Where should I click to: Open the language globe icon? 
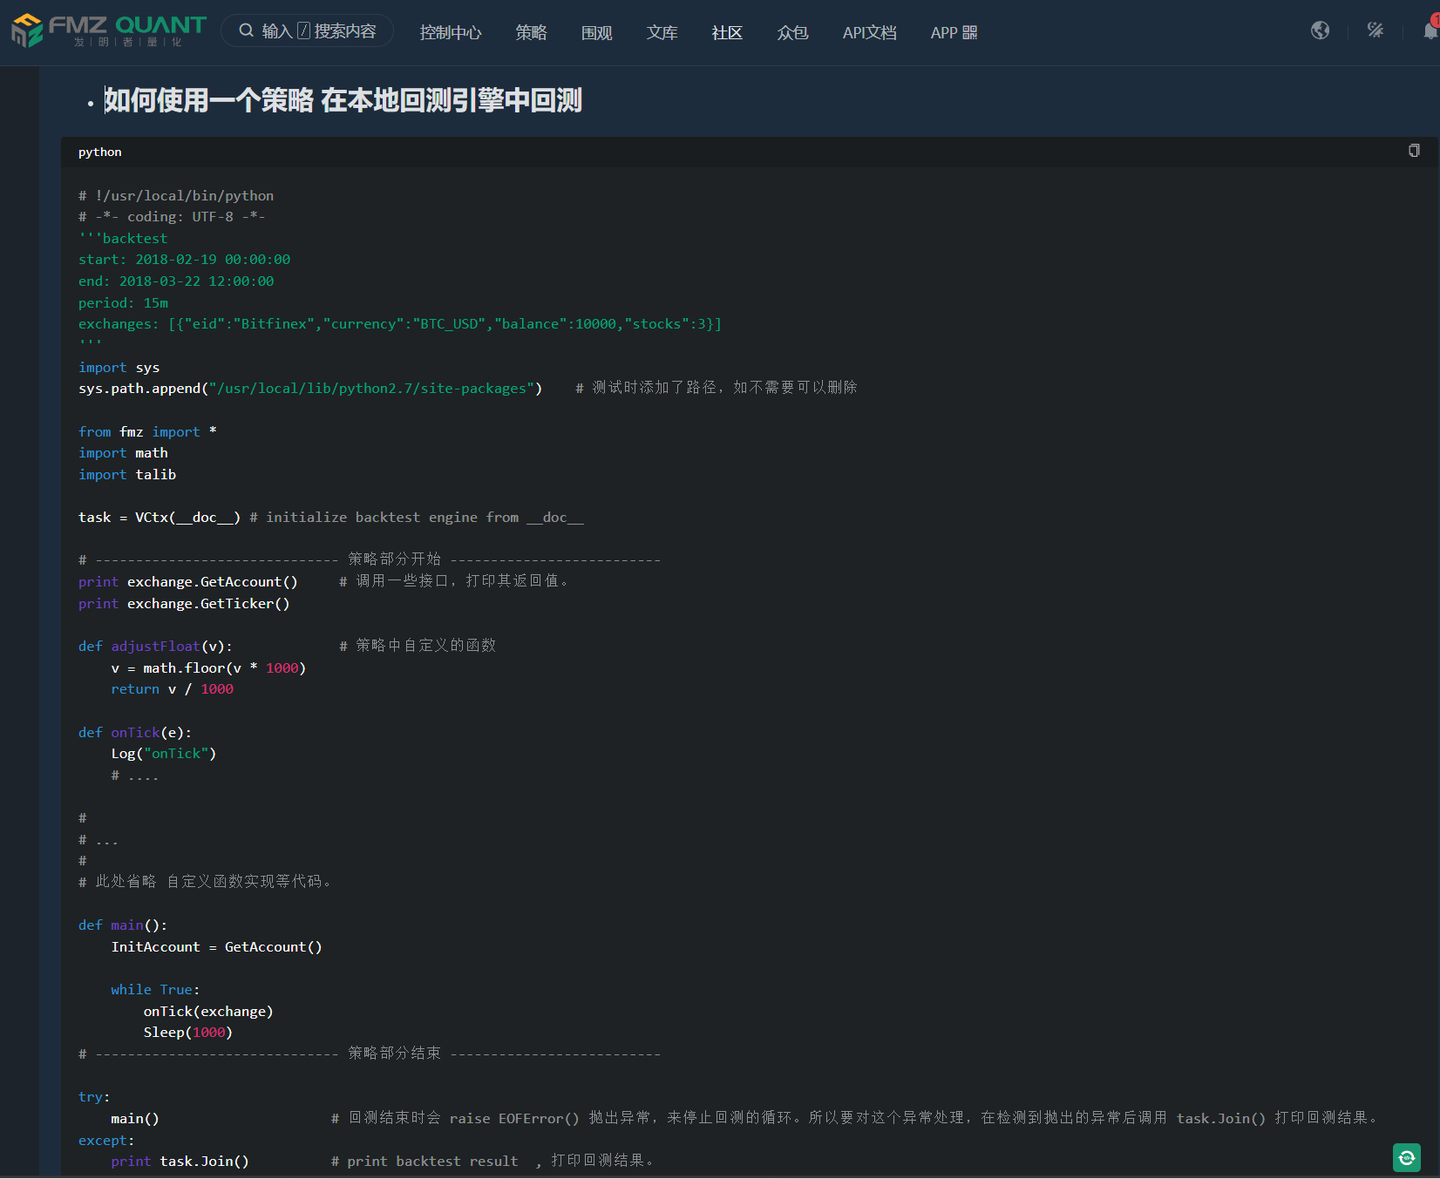[x=1320, y=31]
